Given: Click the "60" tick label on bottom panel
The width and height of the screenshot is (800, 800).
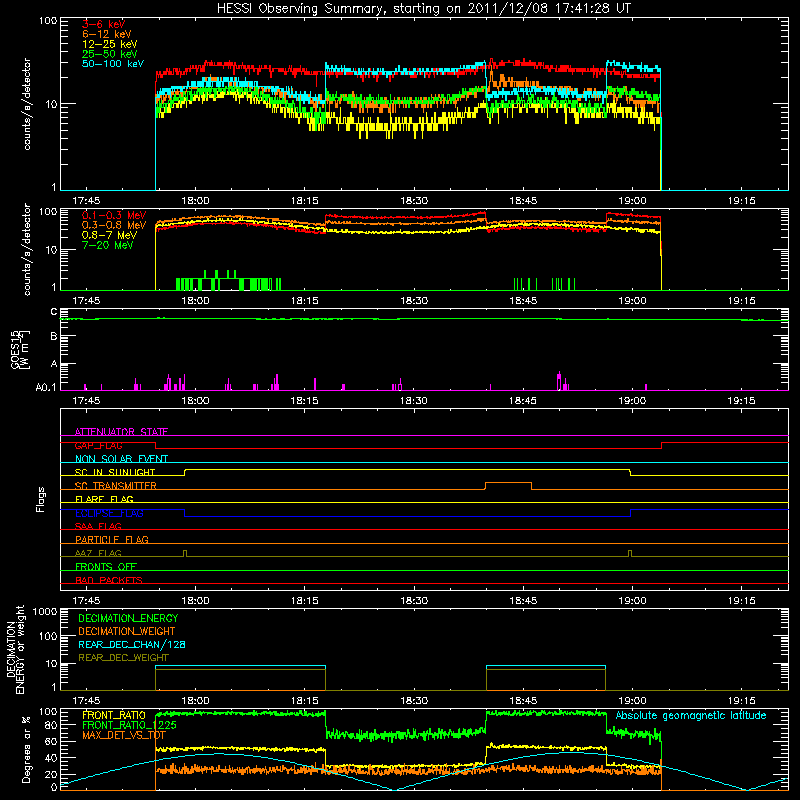Looking at the screenshot, I should 51,741.
